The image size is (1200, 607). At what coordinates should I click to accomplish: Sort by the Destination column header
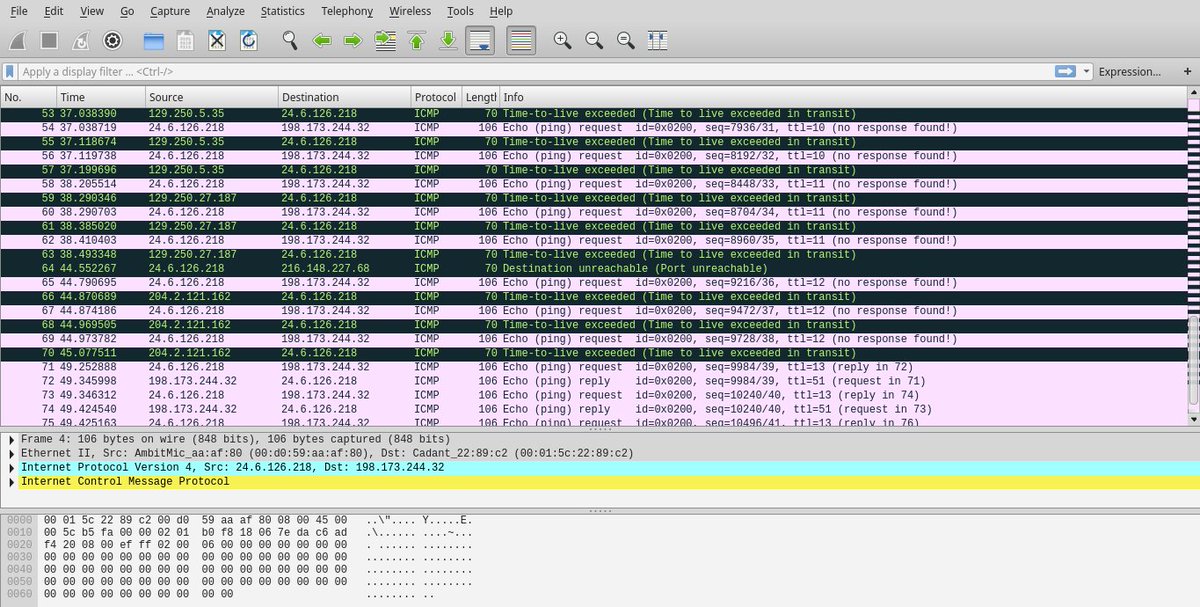345,97
